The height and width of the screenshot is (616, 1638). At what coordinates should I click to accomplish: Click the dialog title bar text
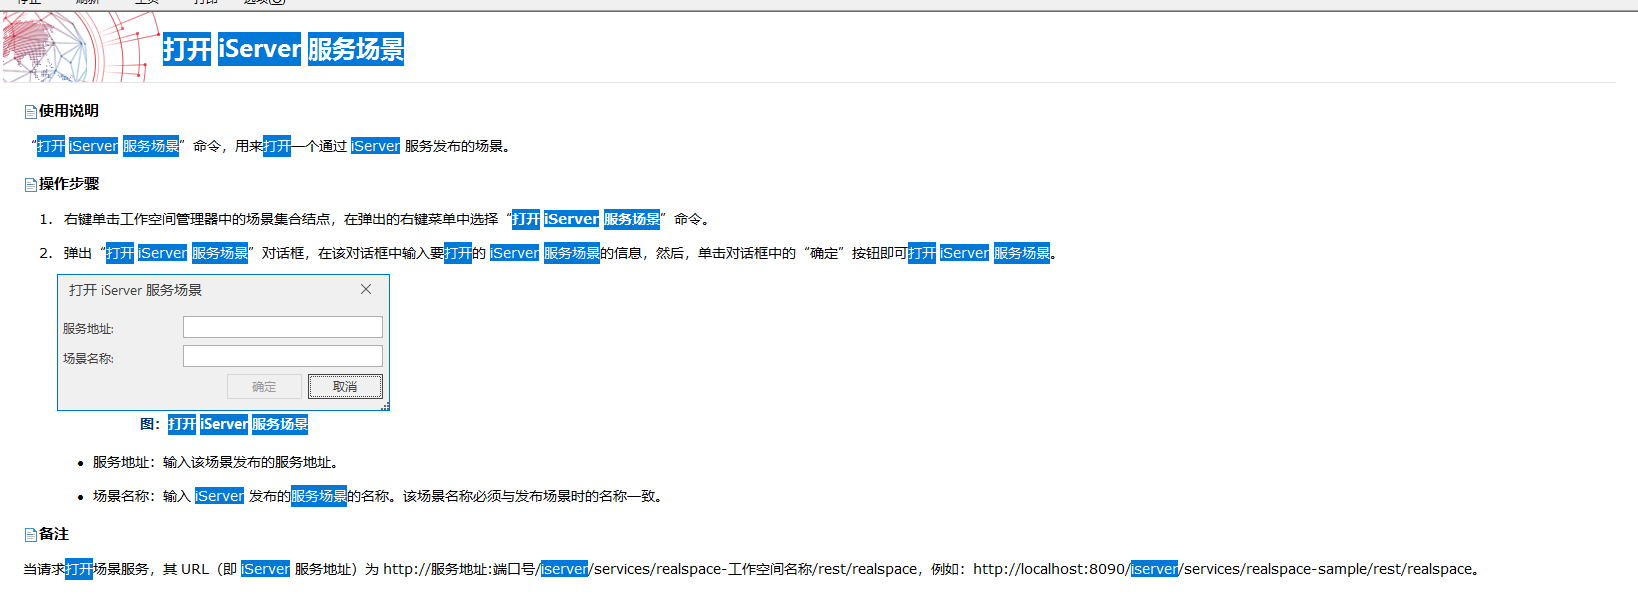135,290
